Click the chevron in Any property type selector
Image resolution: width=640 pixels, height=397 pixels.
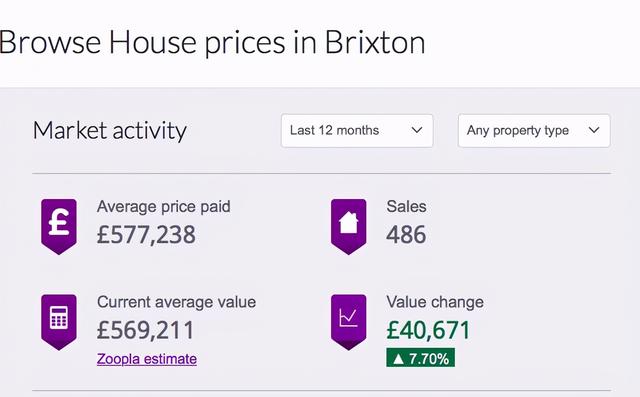[594, 130]
